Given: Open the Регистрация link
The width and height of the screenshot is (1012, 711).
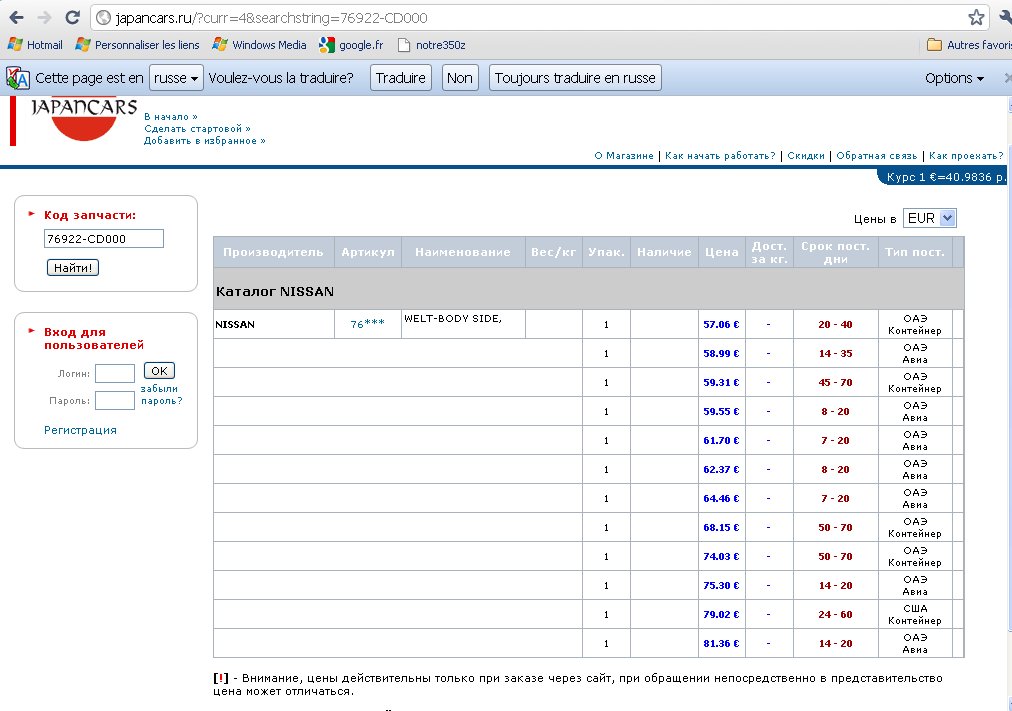Looking at the screenshot, I should pos(80,430).
